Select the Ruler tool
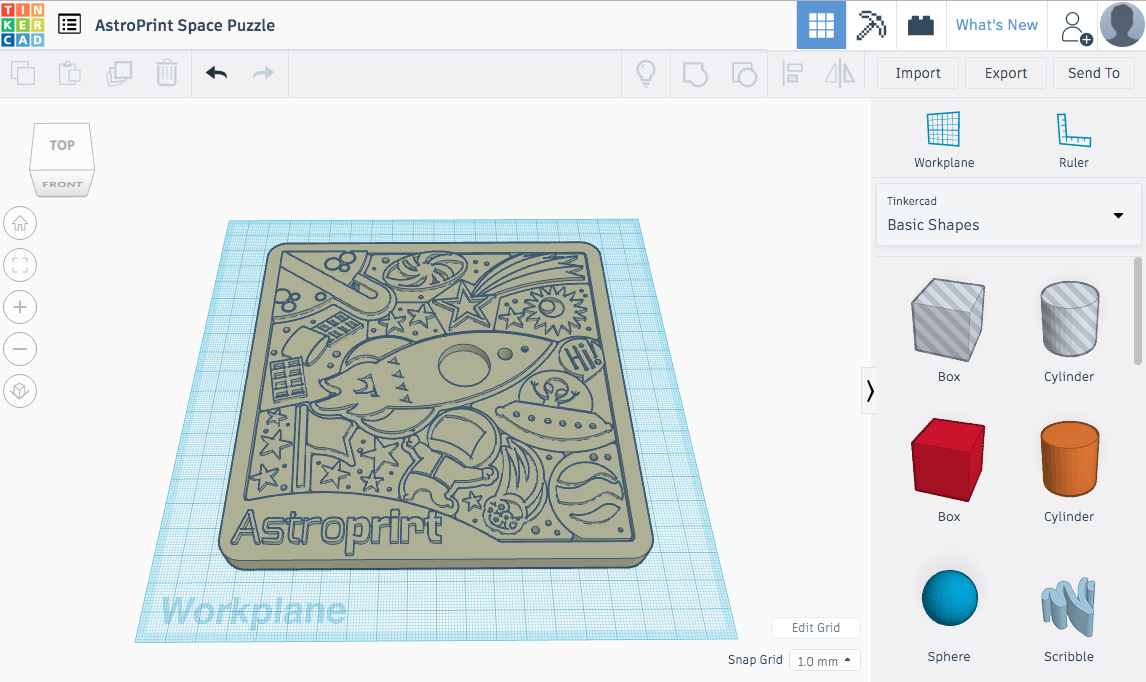This screenshot has width=1146, height=682. (1073, 140)
